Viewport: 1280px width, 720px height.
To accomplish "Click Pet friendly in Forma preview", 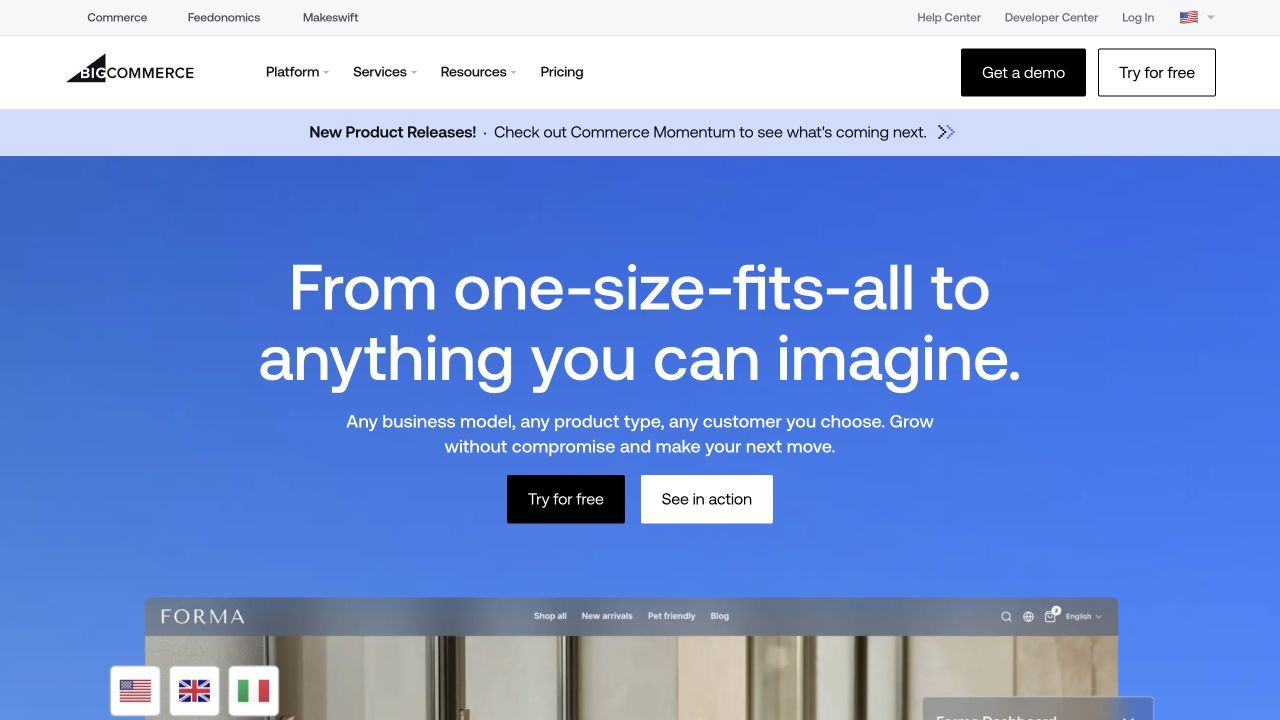I will tap(671, 616).
